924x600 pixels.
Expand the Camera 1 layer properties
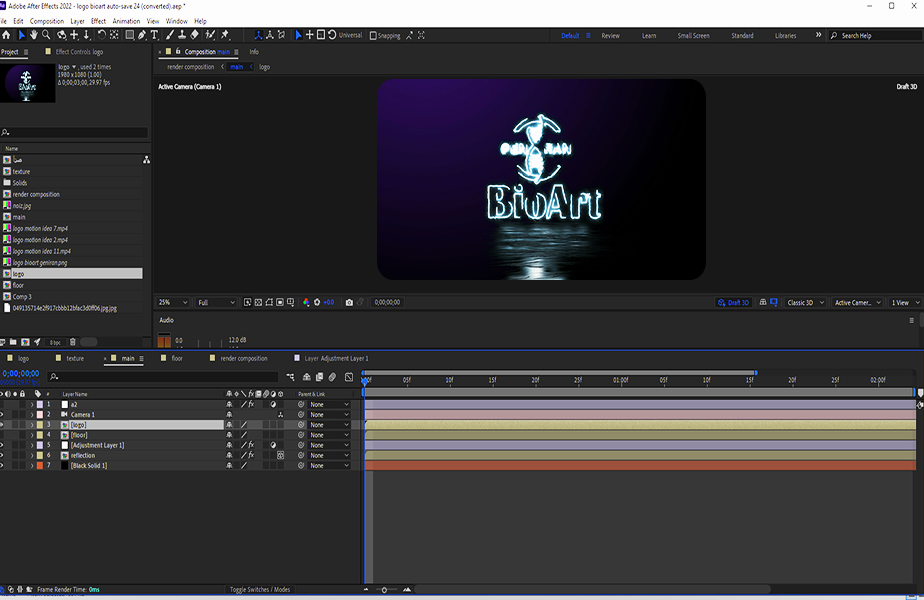pos(32,414)
